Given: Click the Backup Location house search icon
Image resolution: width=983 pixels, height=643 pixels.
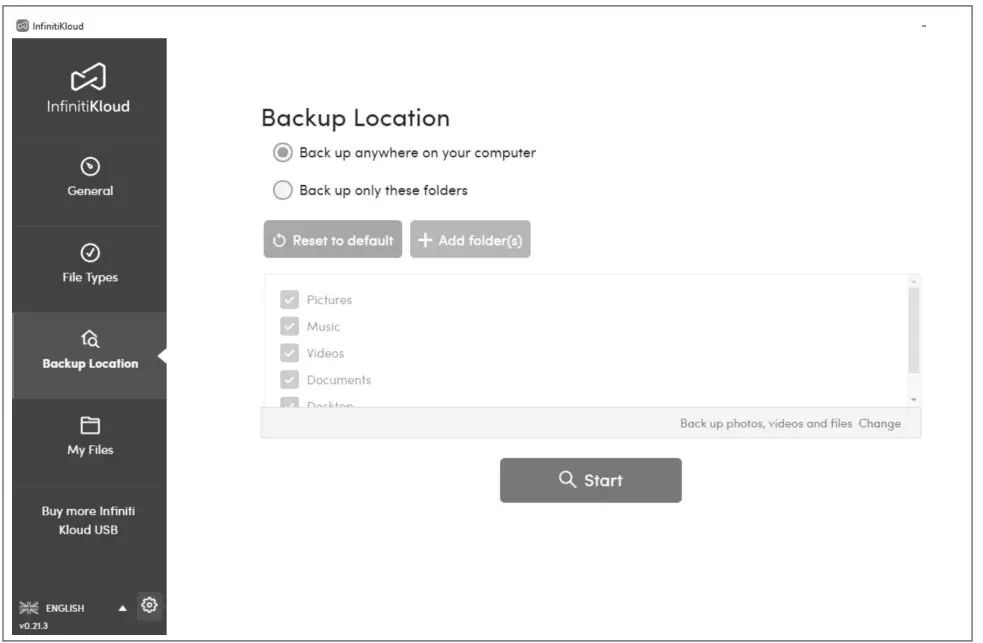Looking at the screenshot, I should click(90, 339).
